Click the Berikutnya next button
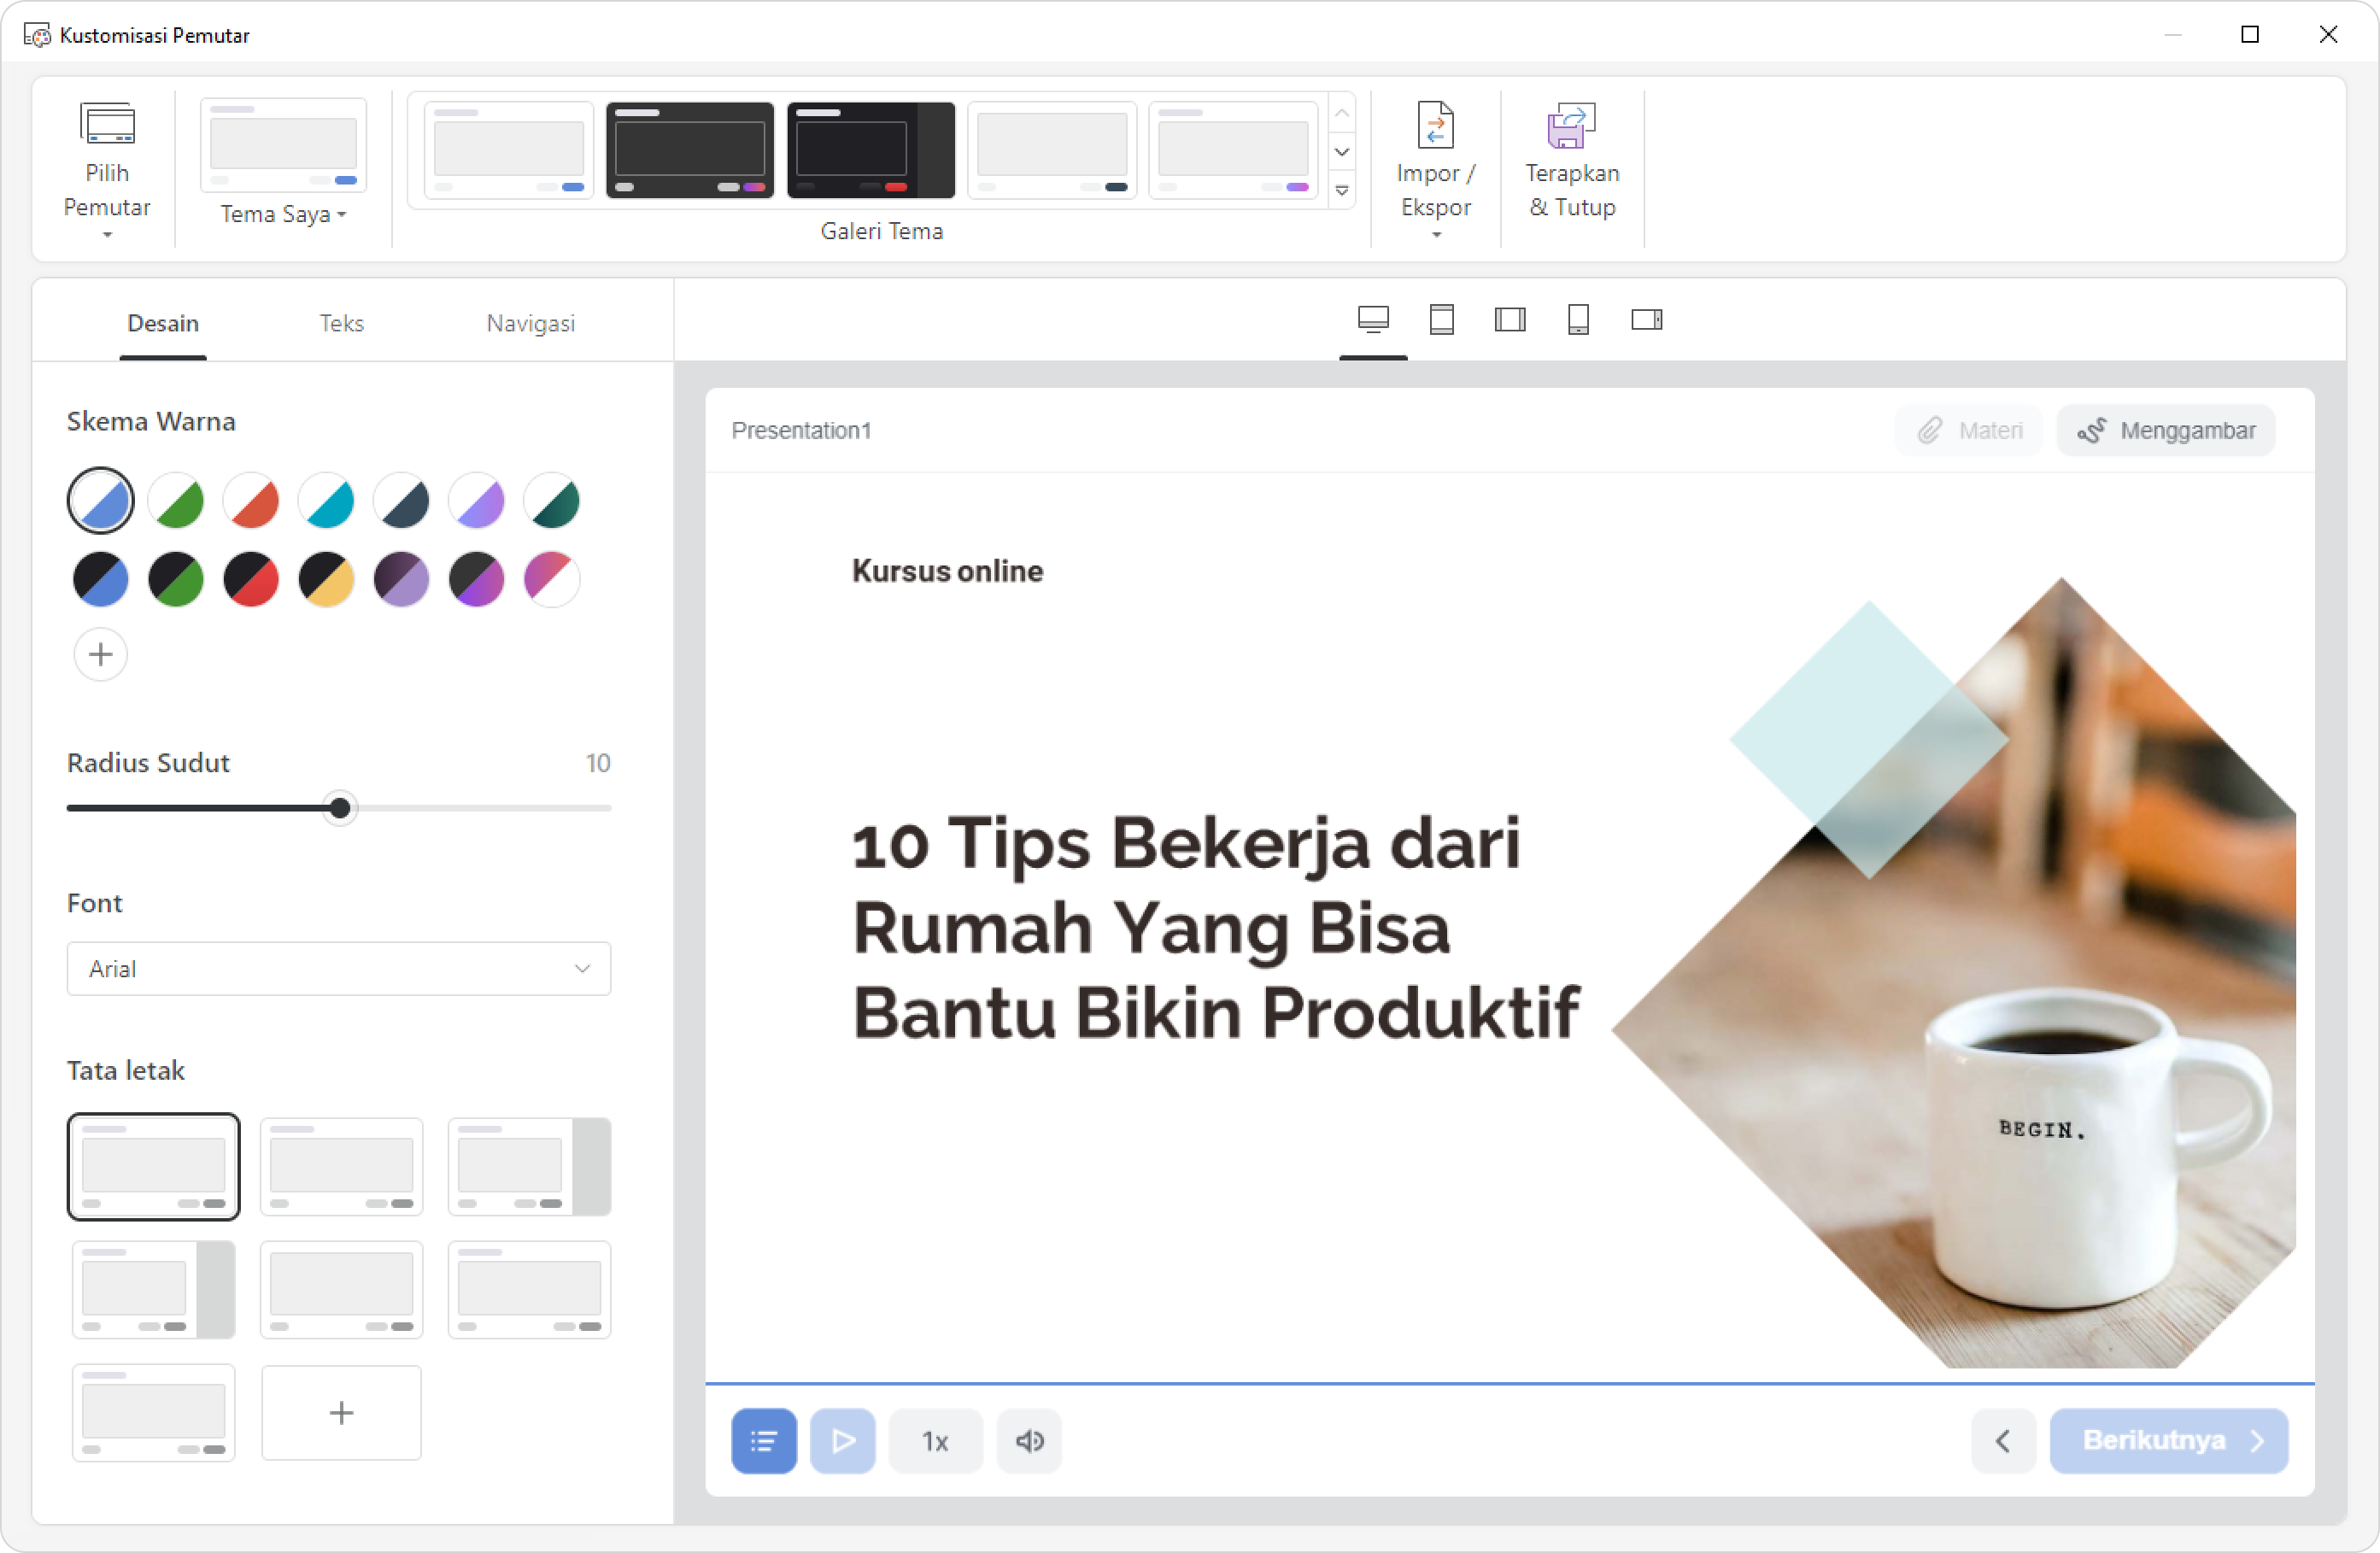 [x=2168, y=1440]
